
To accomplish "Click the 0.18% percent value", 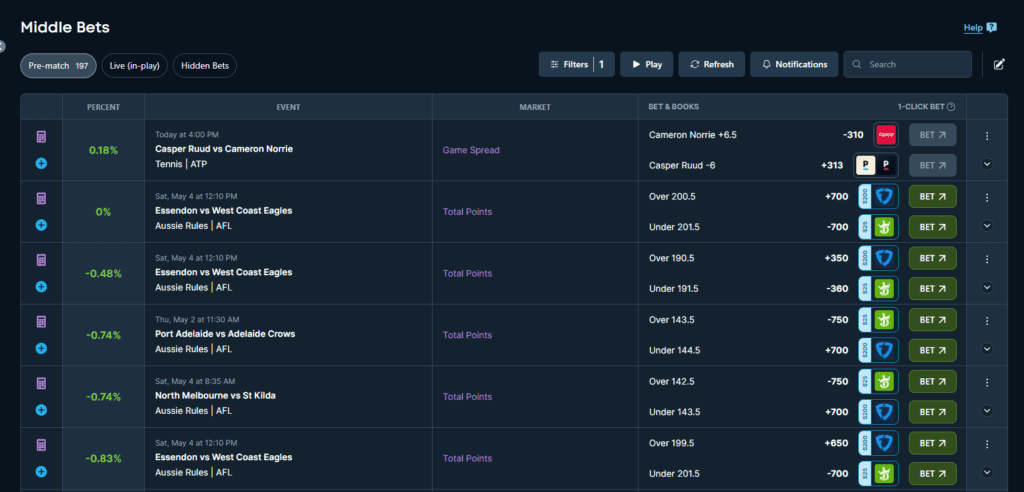I will (103, 150).
